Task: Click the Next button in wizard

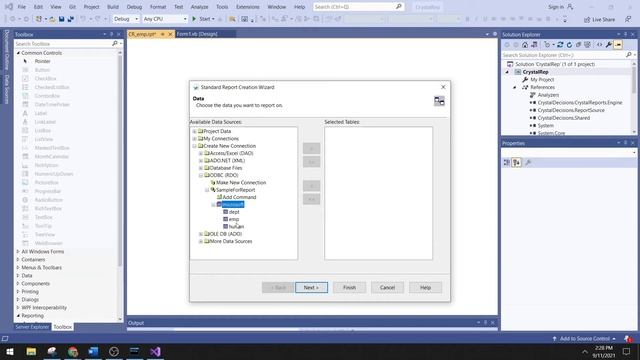Action: click(311, 287)
